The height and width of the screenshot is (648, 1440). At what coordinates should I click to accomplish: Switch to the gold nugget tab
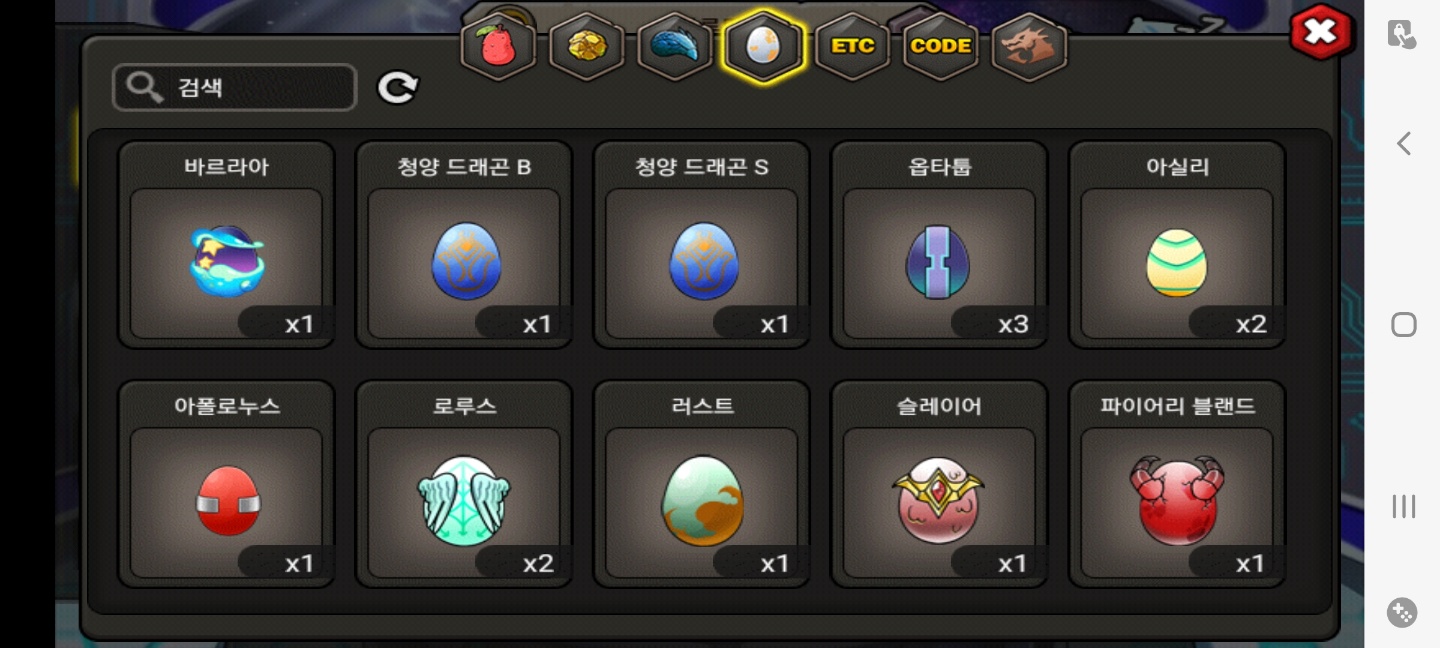(x=586, y=46)
